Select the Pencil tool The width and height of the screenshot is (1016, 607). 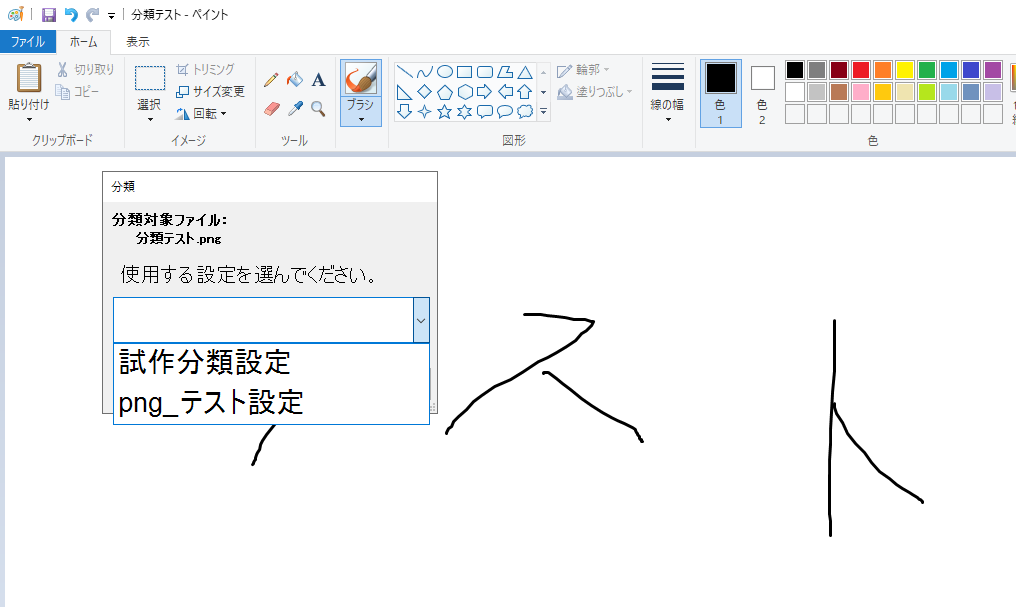point(270,77)
